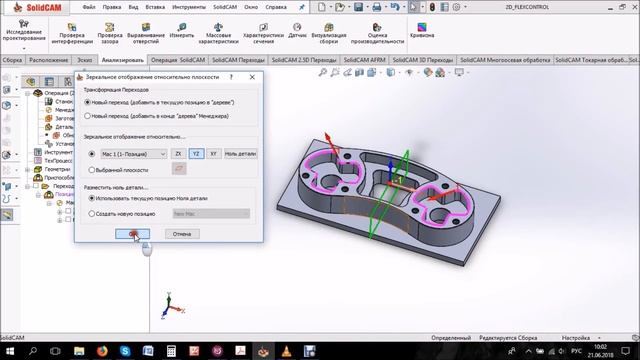Toggle the XY mirror plane button
640x360 pixels.
pos(213,153)
